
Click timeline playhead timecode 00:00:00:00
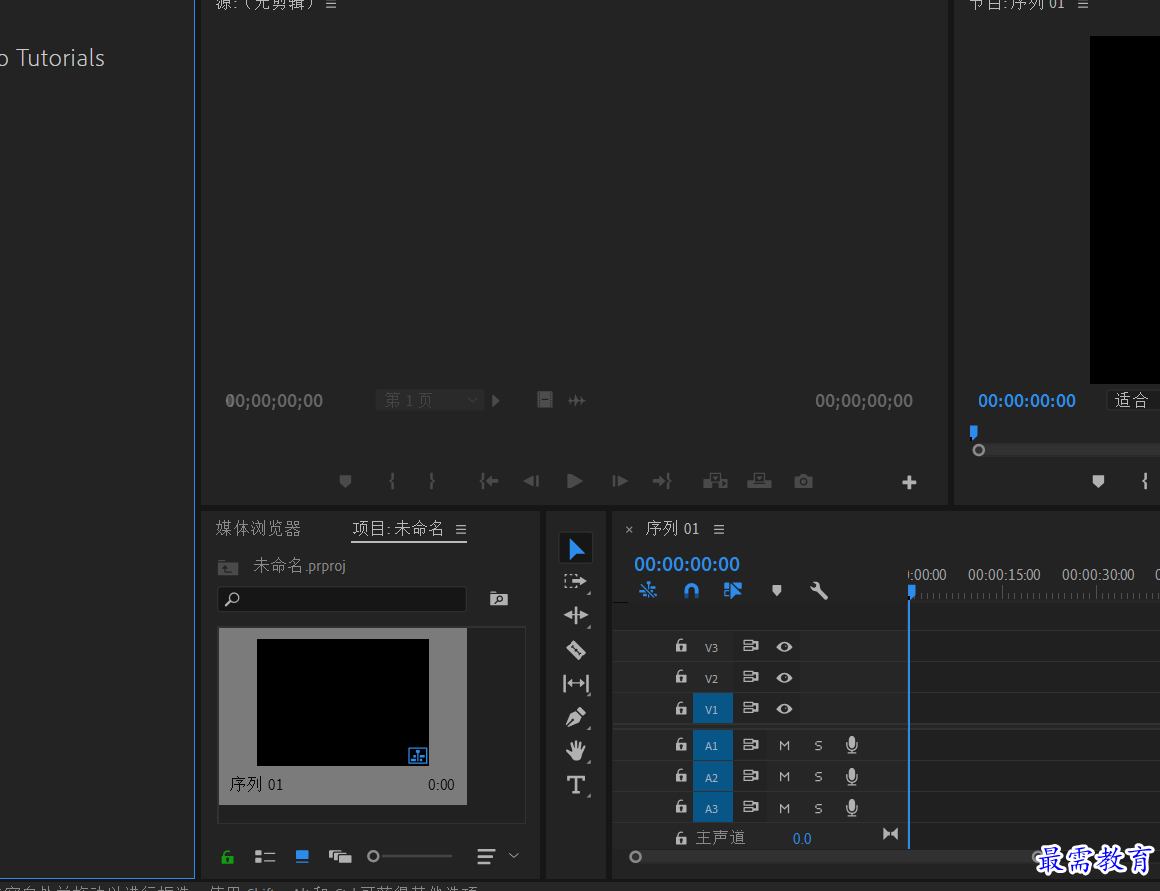[x=687, y=564]
